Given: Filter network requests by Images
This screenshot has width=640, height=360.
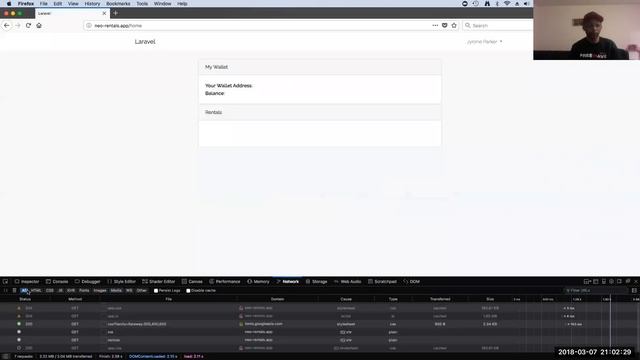Looking at the screenshot, I should (100, 291).
